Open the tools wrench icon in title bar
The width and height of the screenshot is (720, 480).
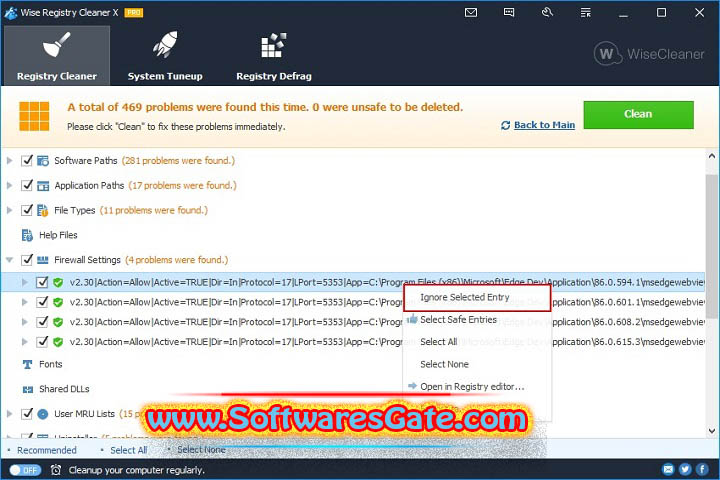[547, 13]
